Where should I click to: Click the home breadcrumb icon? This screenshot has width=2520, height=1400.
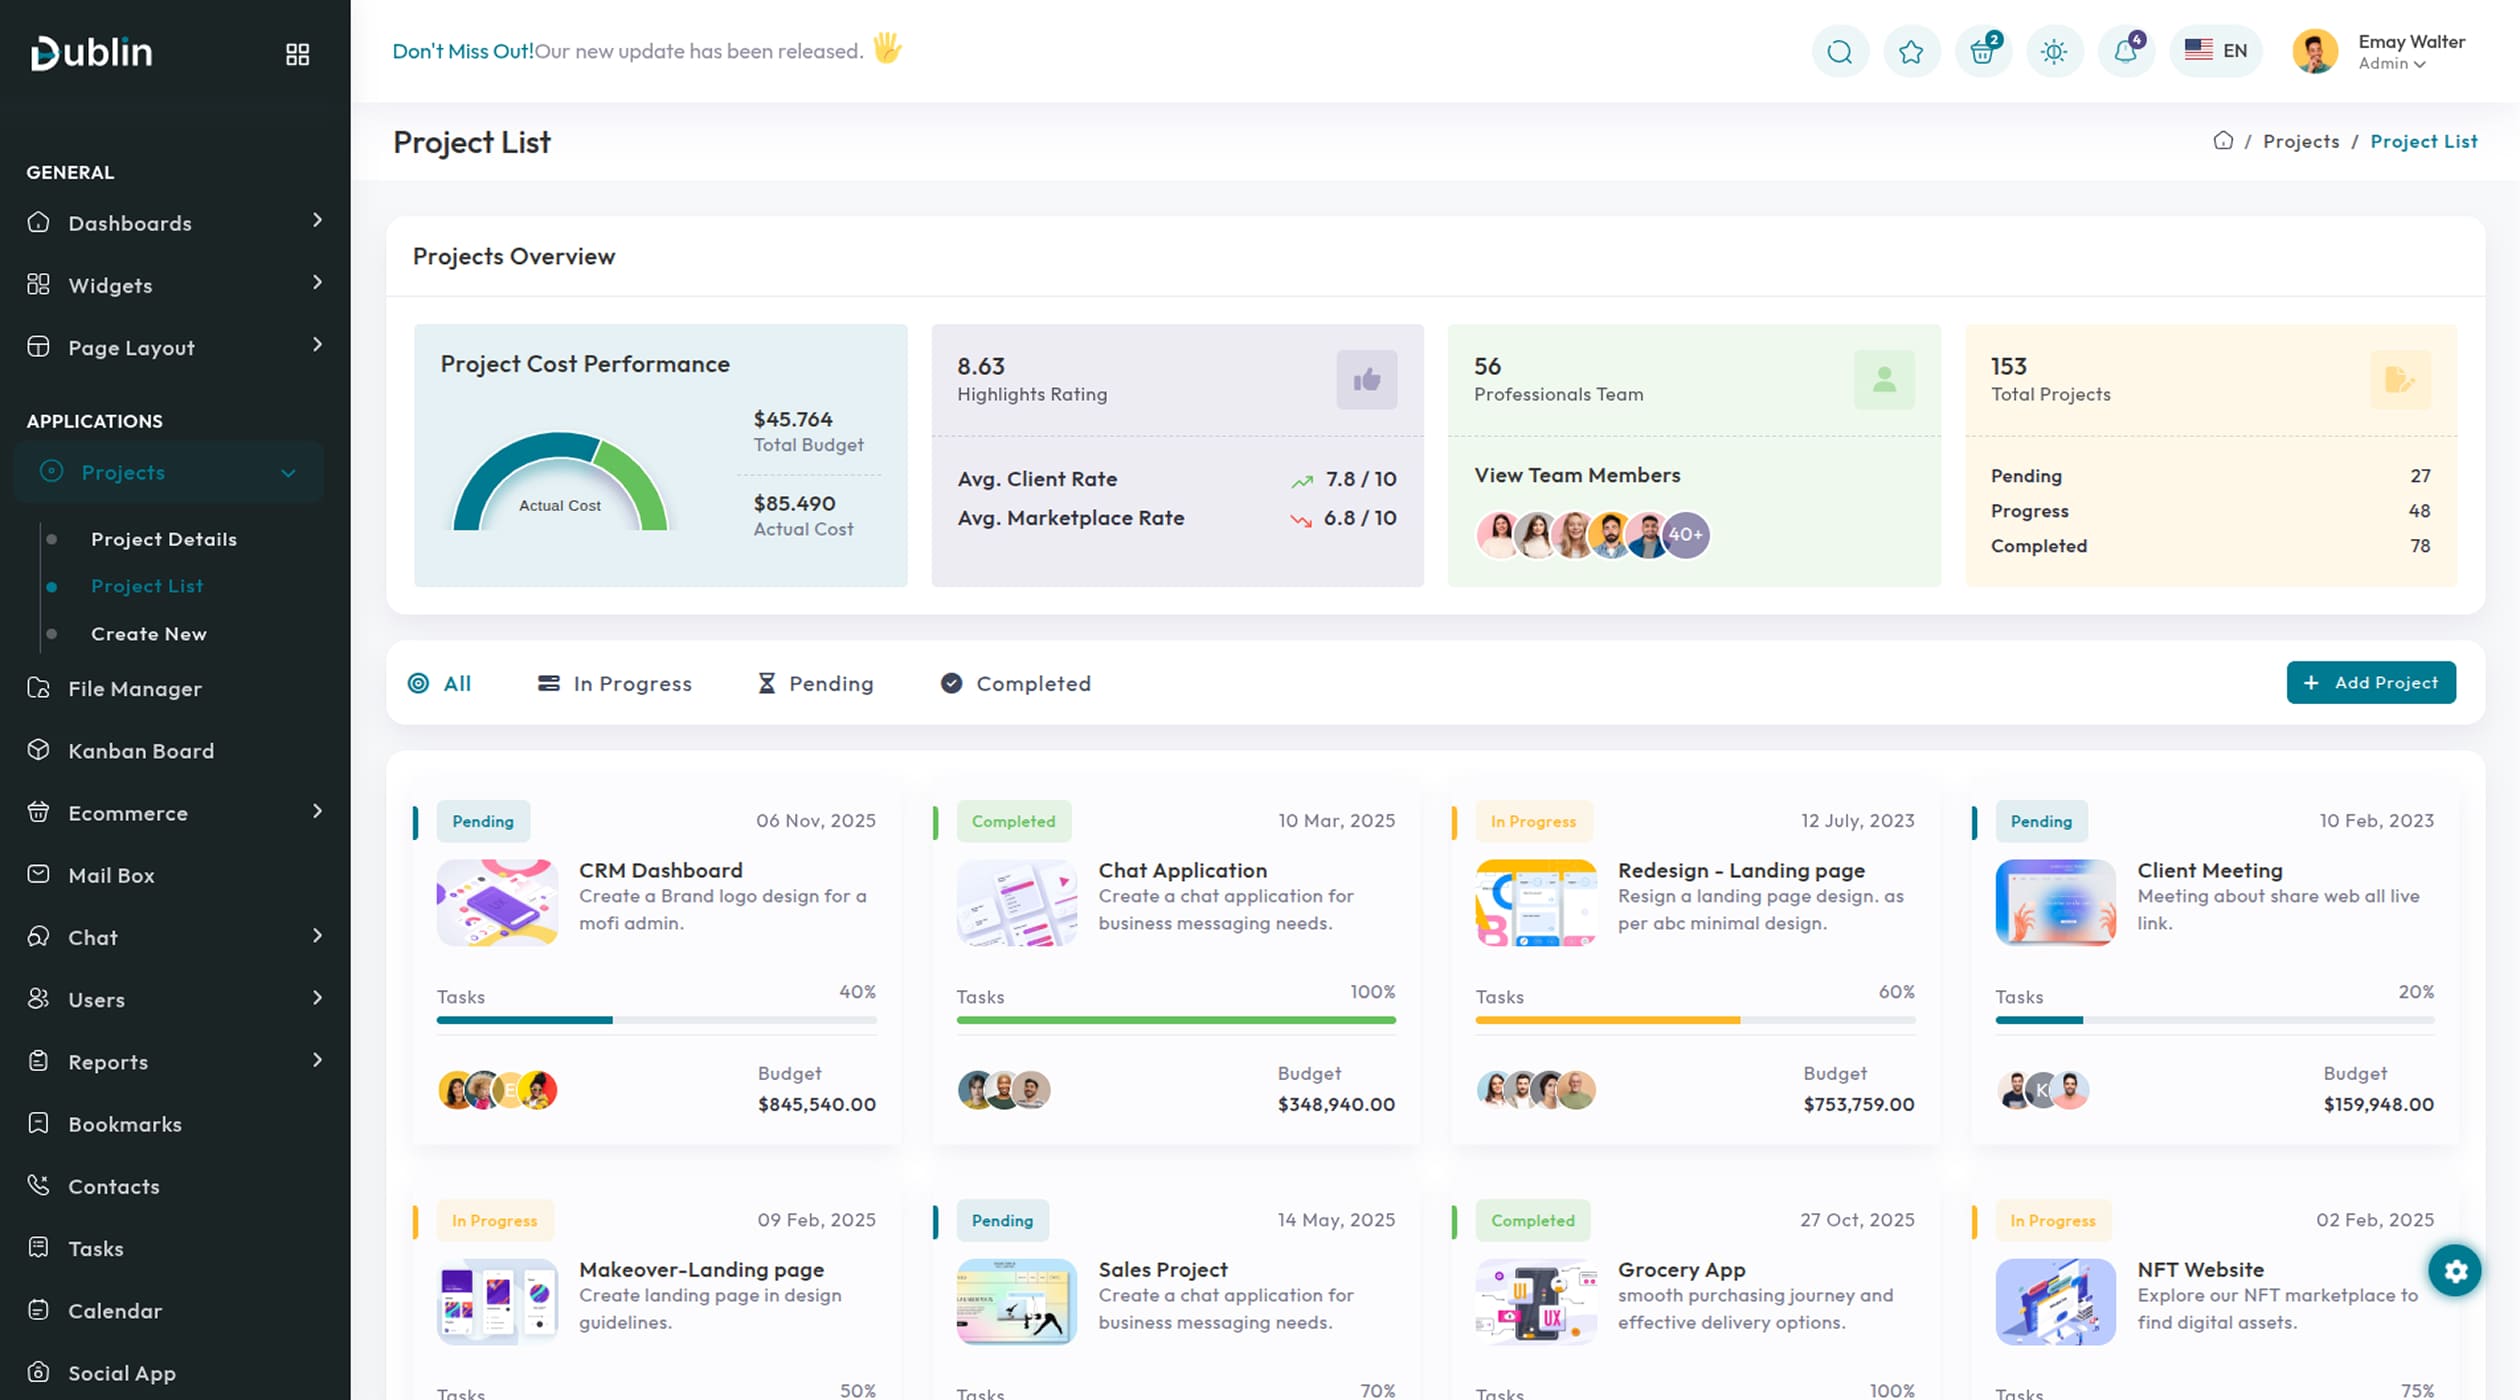(2222, 141)
